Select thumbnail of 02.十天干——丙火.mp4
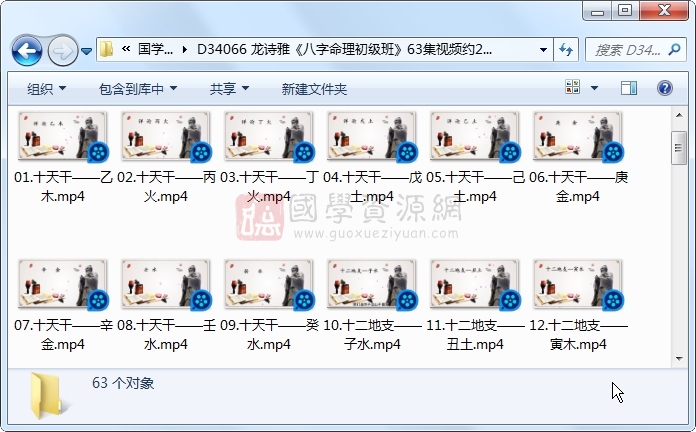Screen dimensions: 696x432 (166, 137)
